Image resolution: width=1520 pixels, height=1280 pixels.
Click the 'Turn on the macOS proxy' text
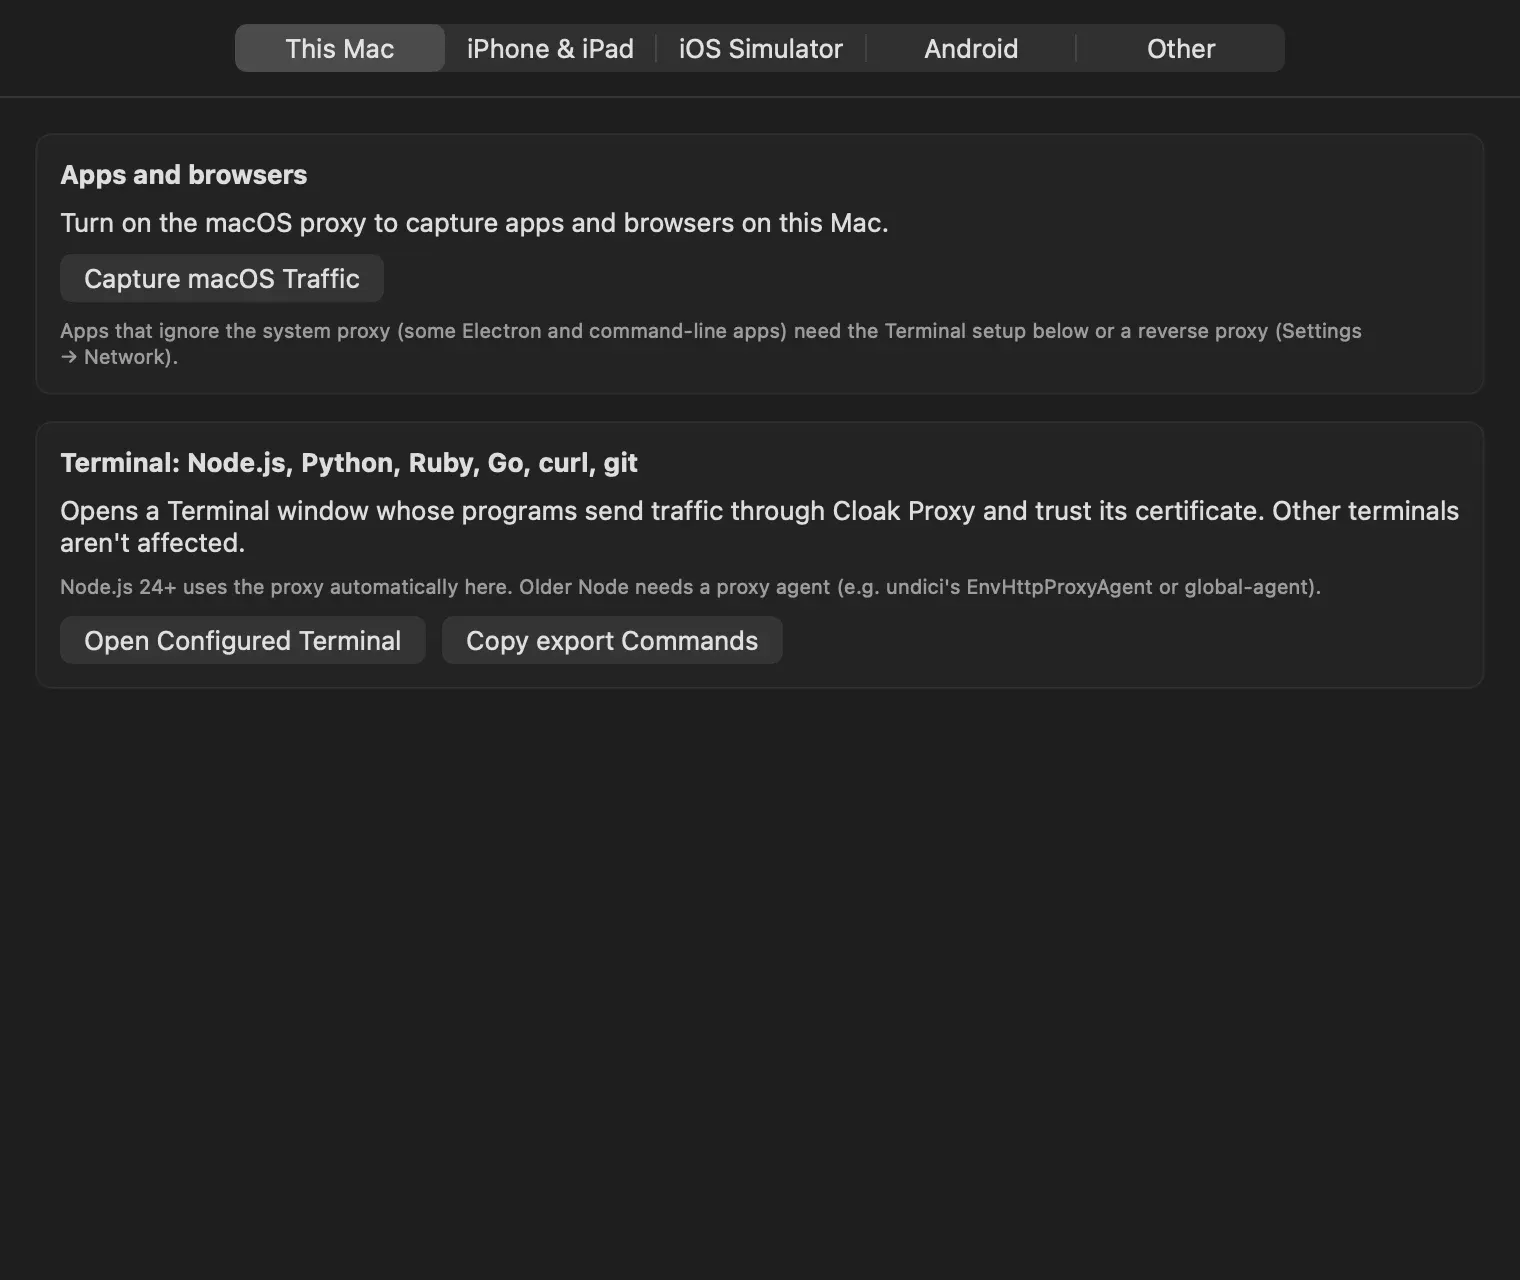click(x=474, y=223)
